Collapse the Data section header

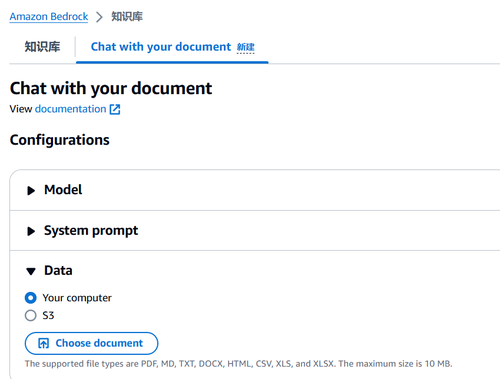pyautogui.click(x=58, y=270)
